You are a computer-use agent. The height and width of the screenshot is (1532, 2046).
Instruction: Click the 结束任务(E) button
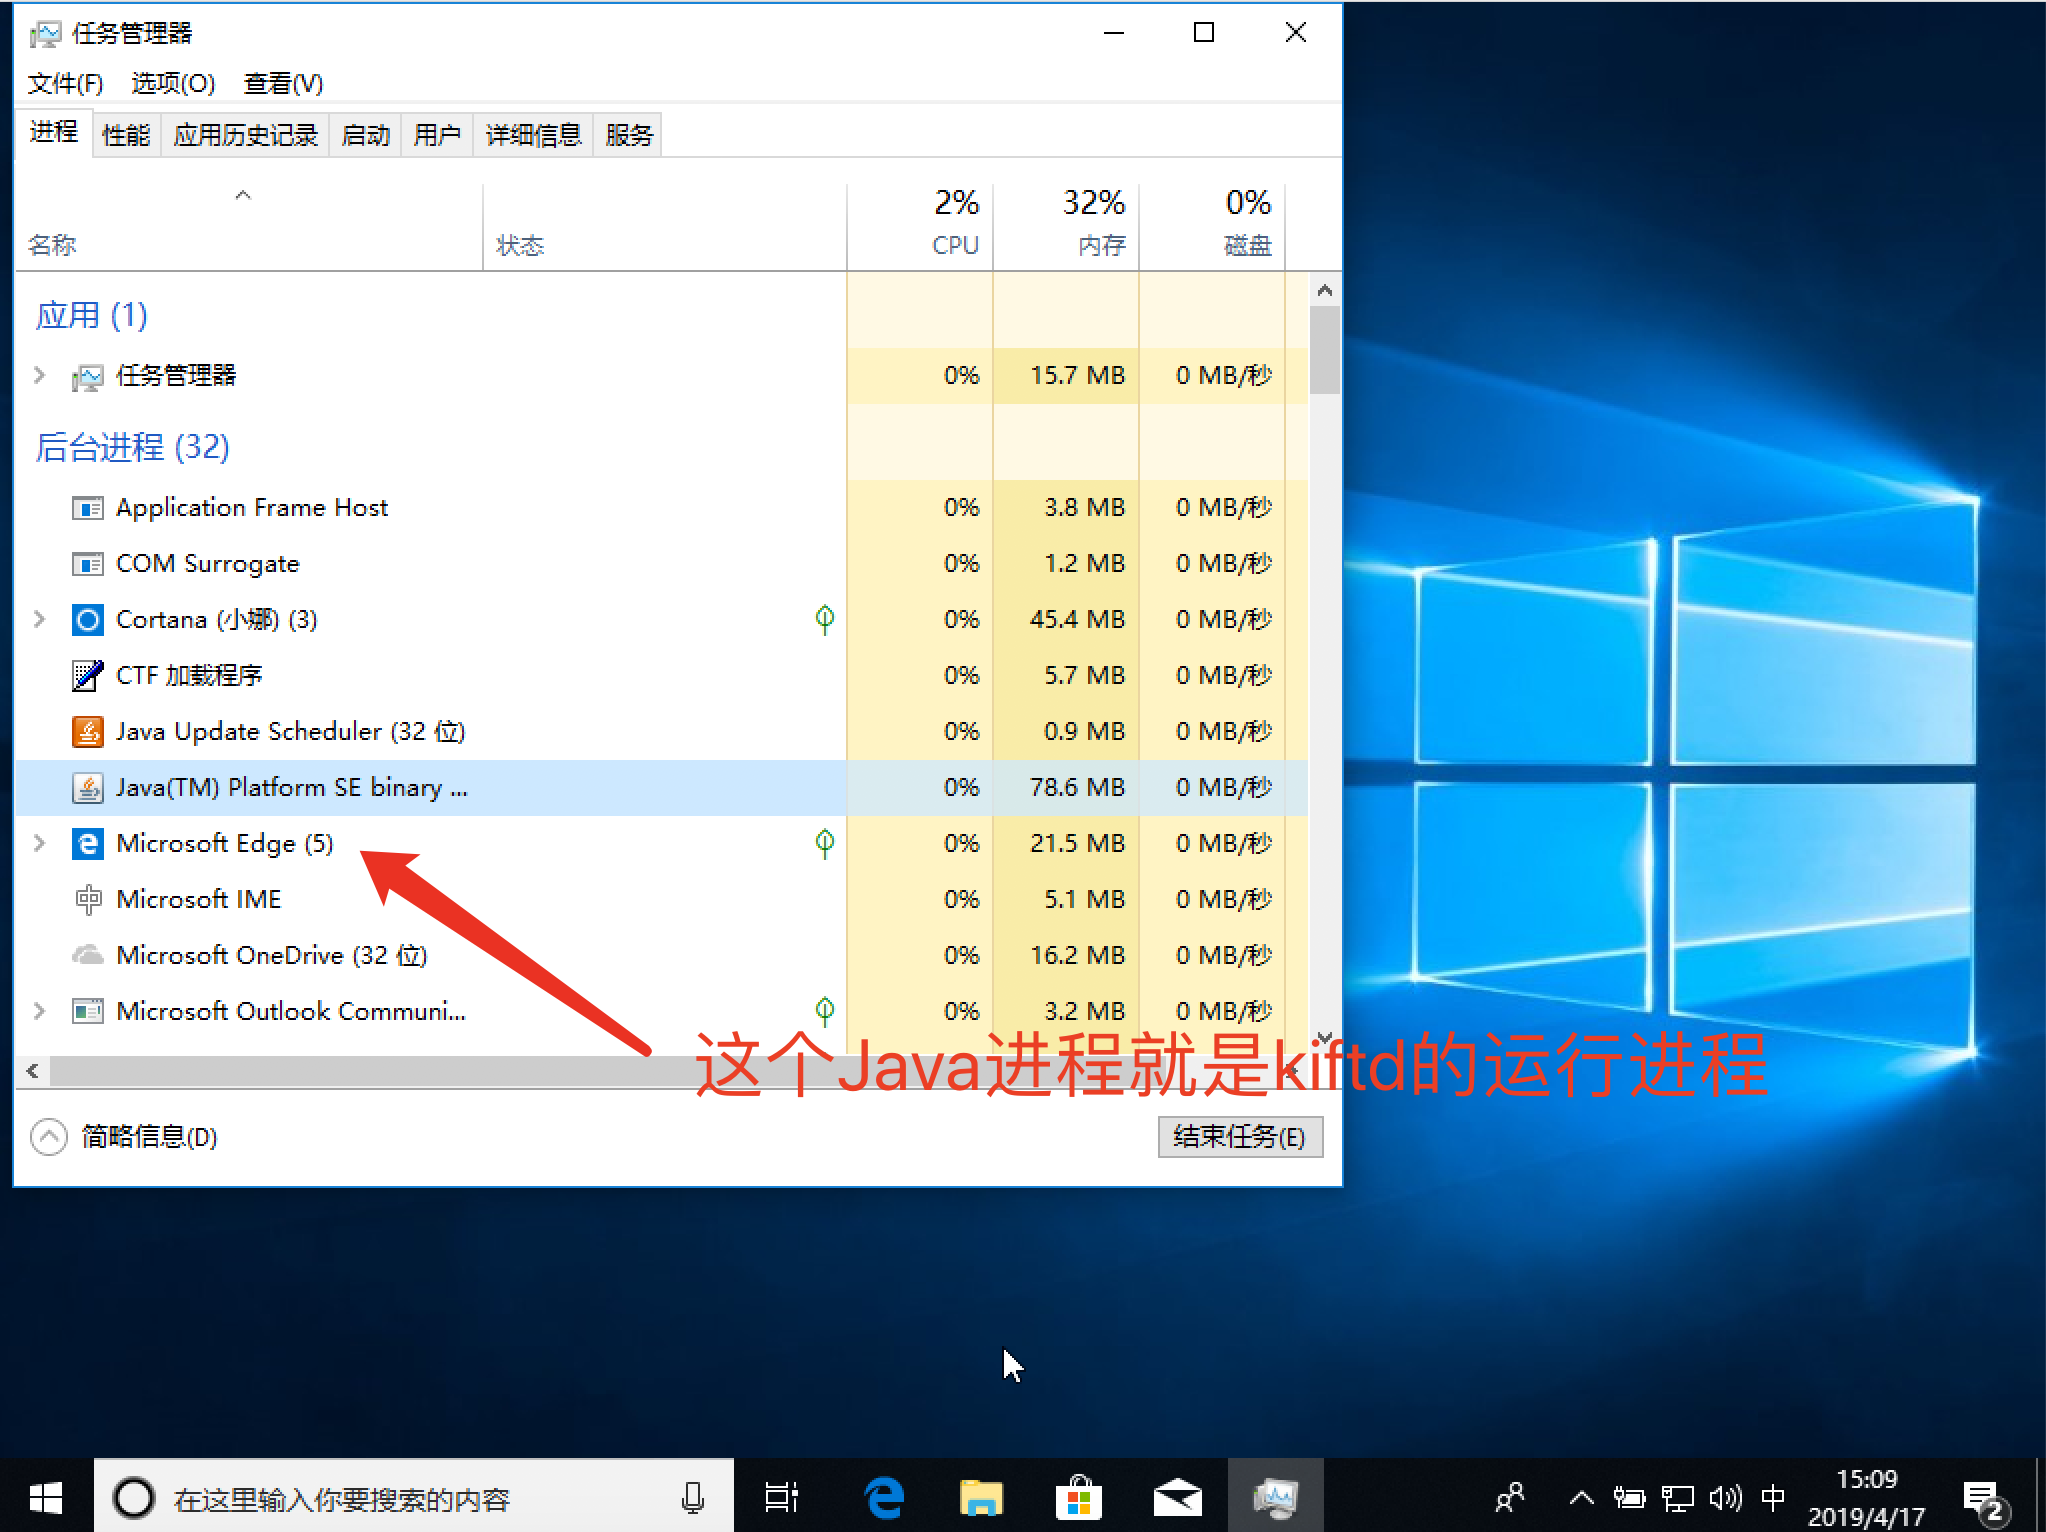(1240, 1137)
